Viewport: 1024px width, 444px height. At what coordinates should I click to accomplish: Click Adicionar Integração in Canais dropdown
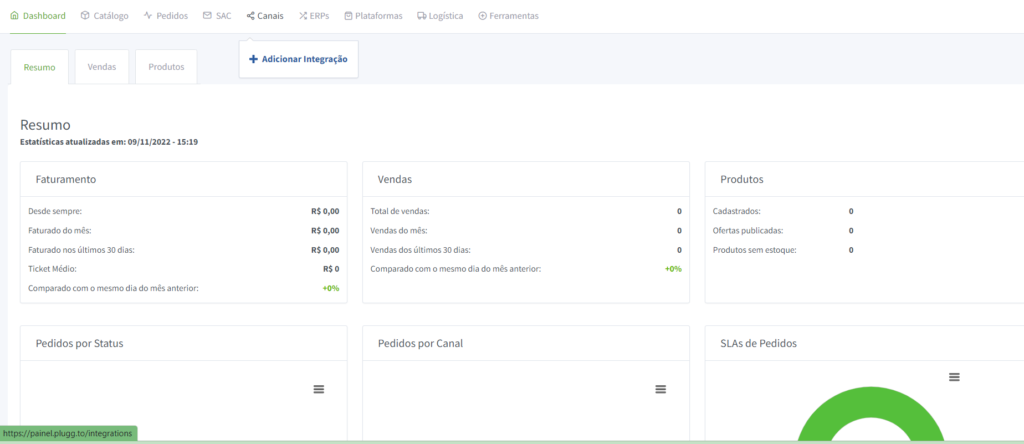298,59
